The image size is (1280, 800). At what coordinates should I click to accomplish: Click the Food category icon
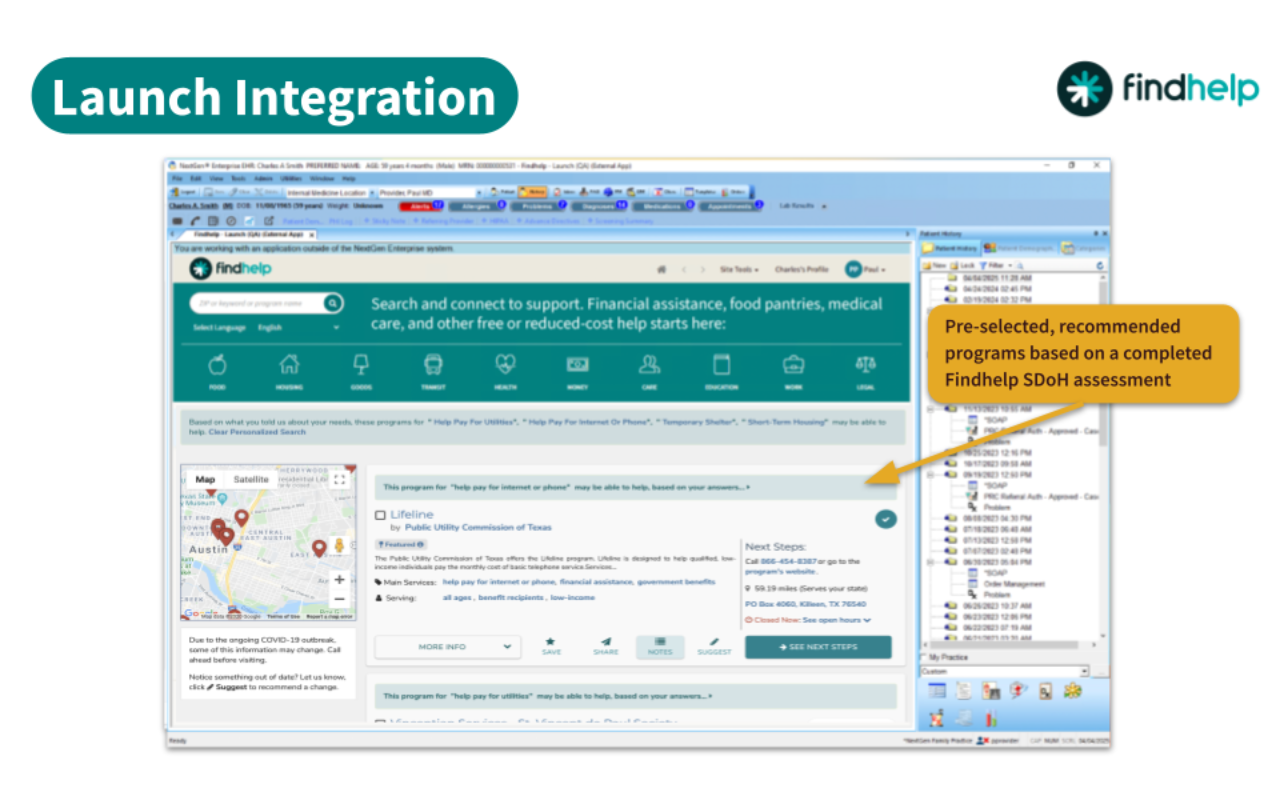coord(217,366)
